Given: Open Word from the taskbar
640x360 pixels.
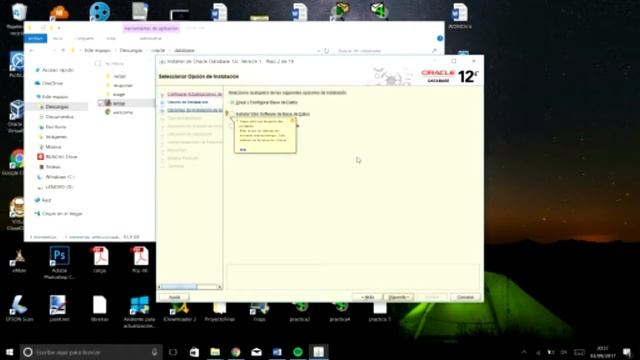Looking at the screenshot, I should click(277, 352).
